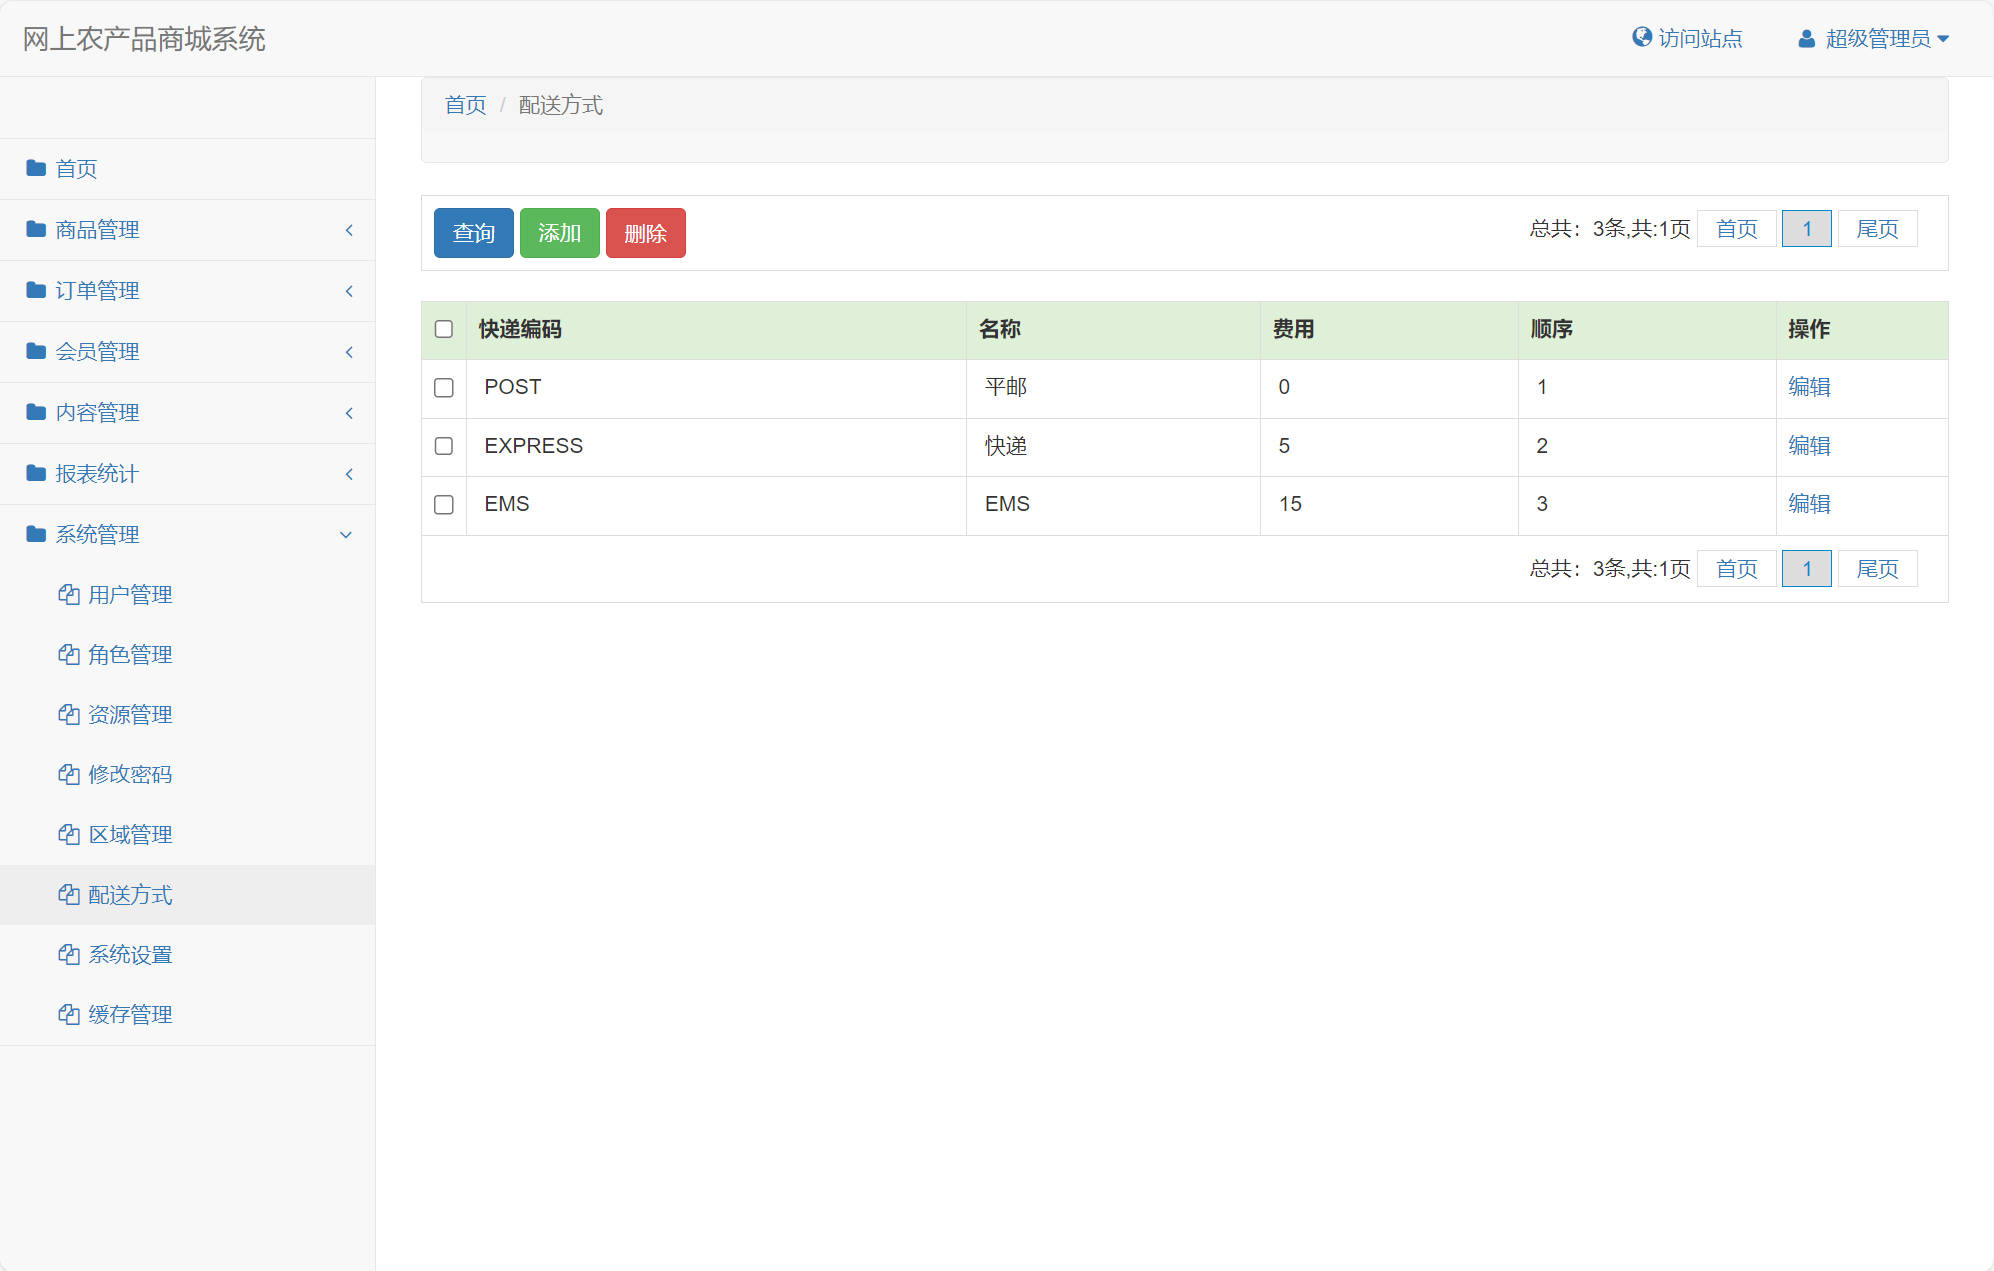Viewport: 1994px width, 1271px height.
Task: Click the copy icon beside 用户管理
Action: point(69,595)
